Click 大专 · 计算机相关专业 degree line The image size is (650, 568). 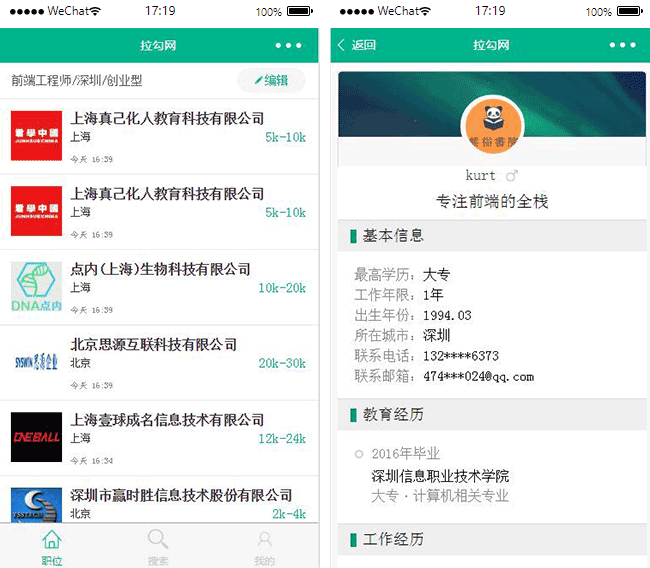[440, 496]
